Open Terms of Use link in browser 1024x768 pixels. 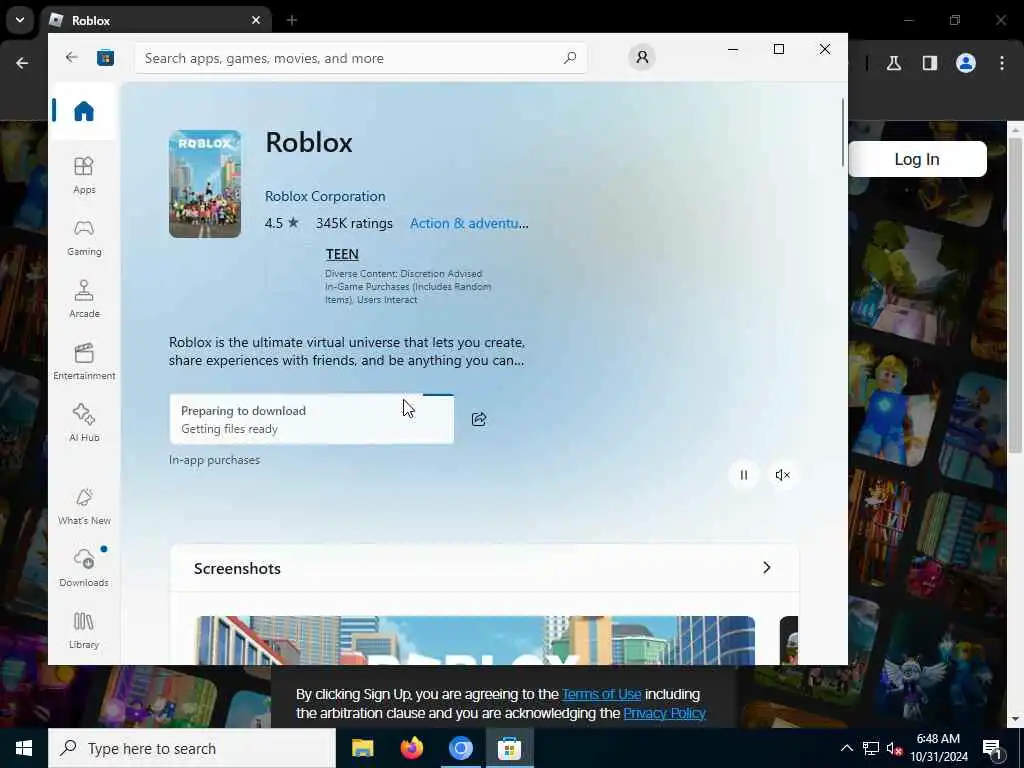[x=601, y=694]
